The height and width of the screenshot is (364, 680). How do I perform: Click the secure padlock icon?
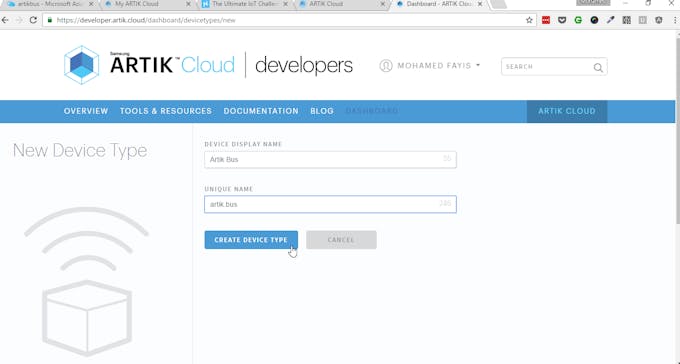point(49,20)
